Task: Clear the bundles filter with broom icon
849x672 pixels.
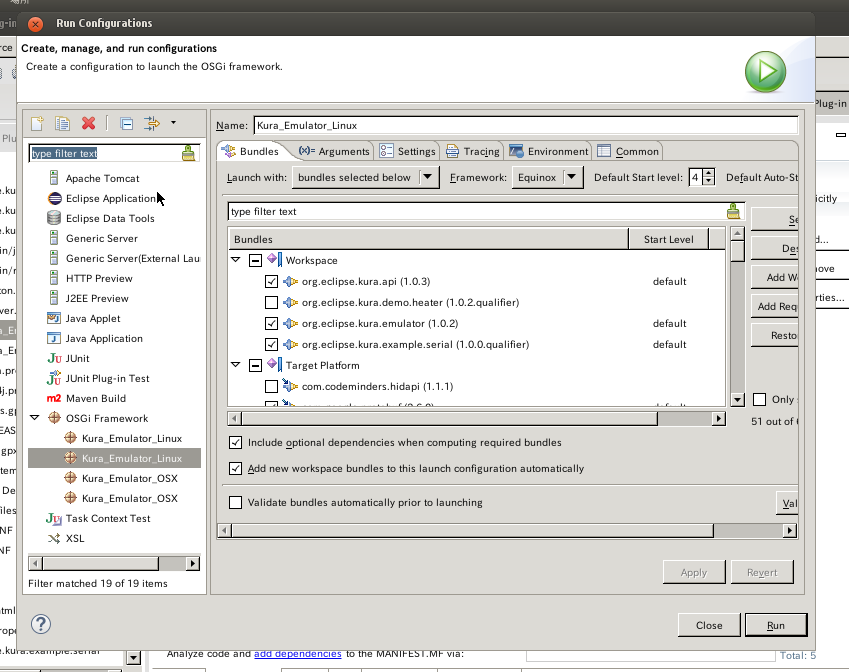Action: point(733,211)
